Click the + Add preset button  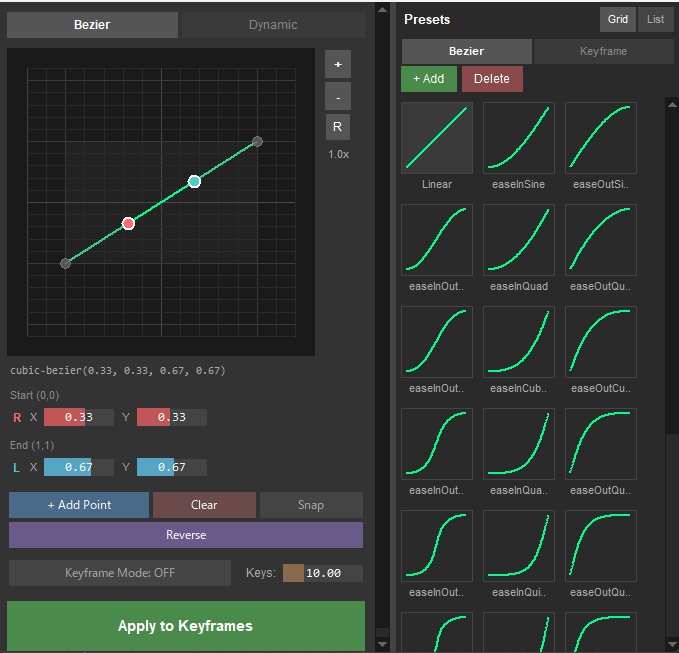[x=429, y=79]
